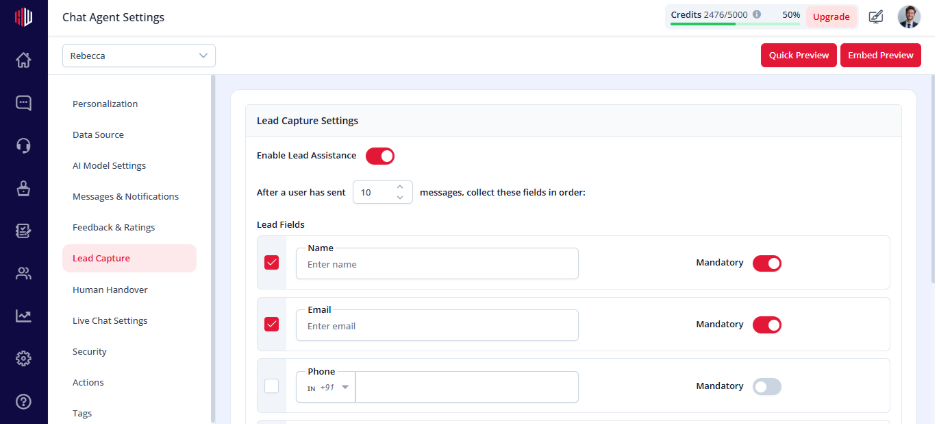This screenshot has width=936, height=424.
Task: Click the app logo in the sidebar
Action: coord(23,17)
